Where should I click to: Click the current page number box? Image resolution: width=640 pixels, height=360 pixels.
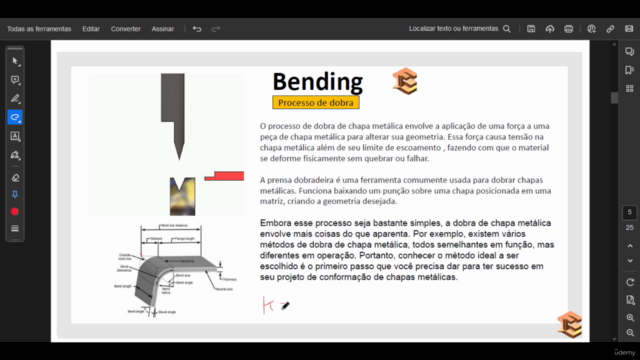[x=629, y=212]
